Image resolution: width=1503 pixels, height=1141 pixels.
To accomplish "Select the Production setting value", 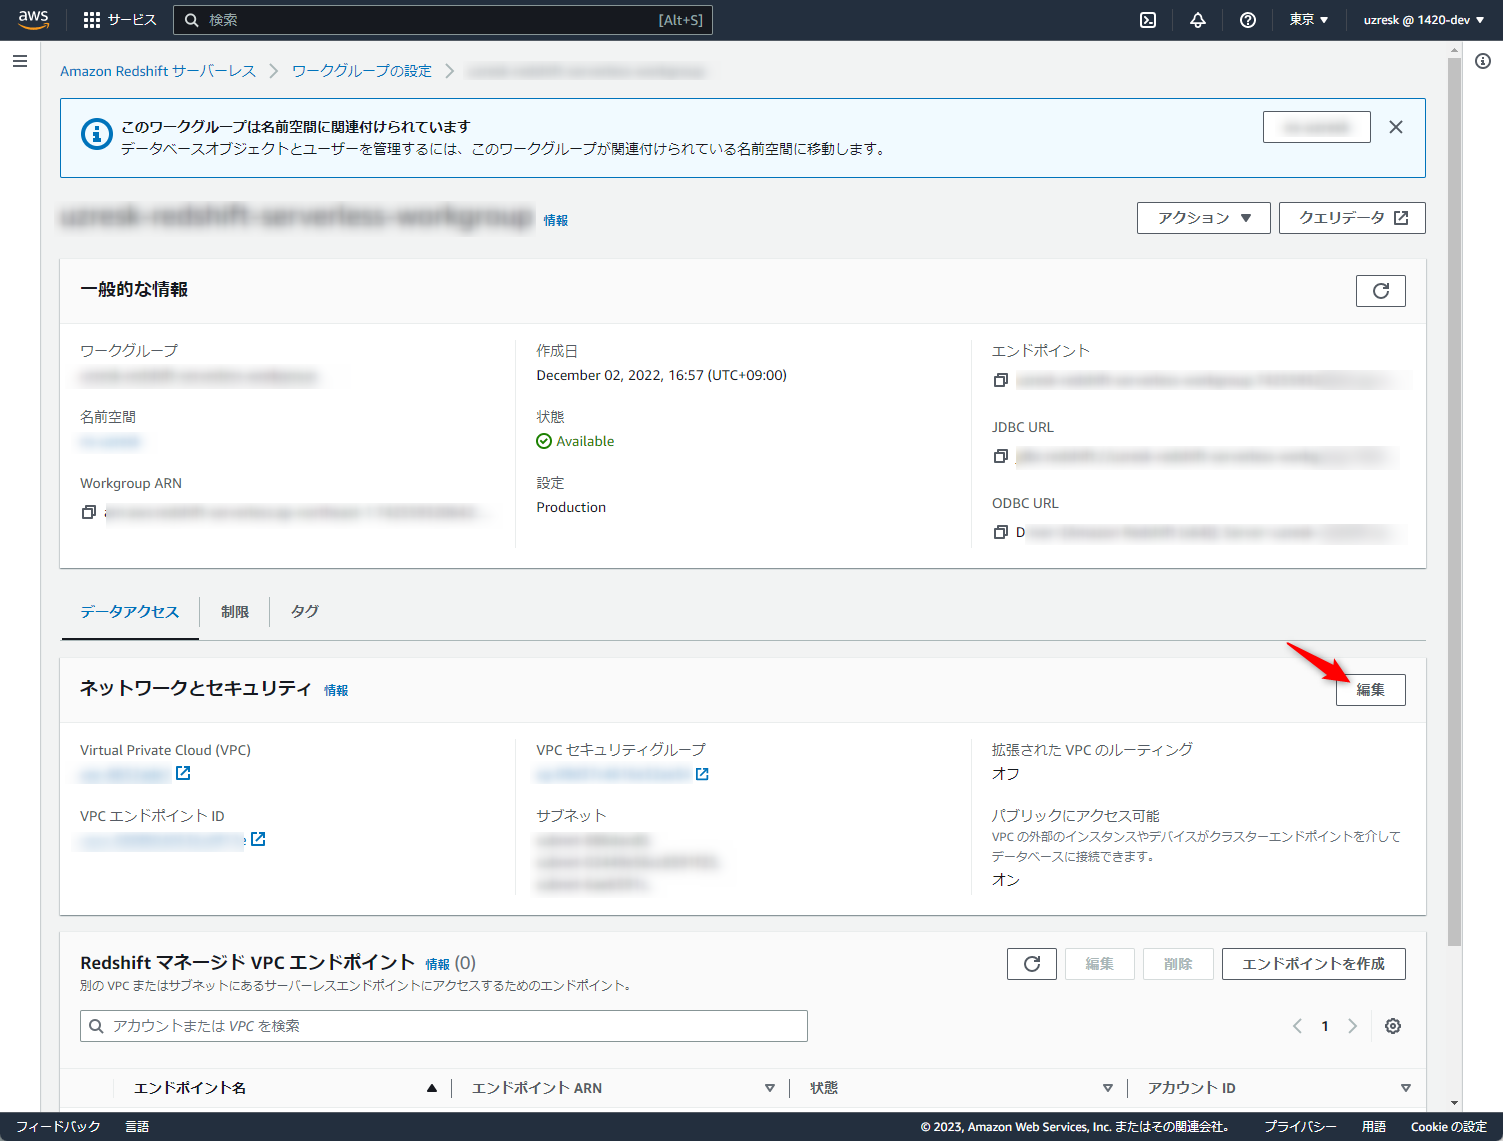I will tap(571, 507).
